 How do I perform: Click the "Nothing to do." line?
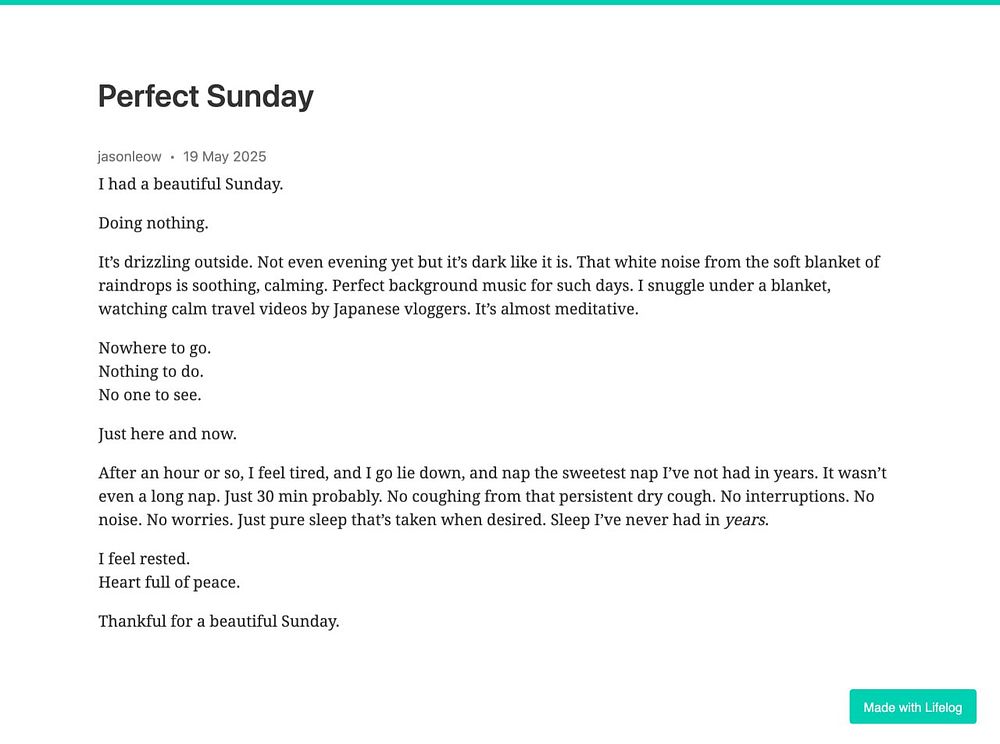pyautogui.click(x=151, y=371)
